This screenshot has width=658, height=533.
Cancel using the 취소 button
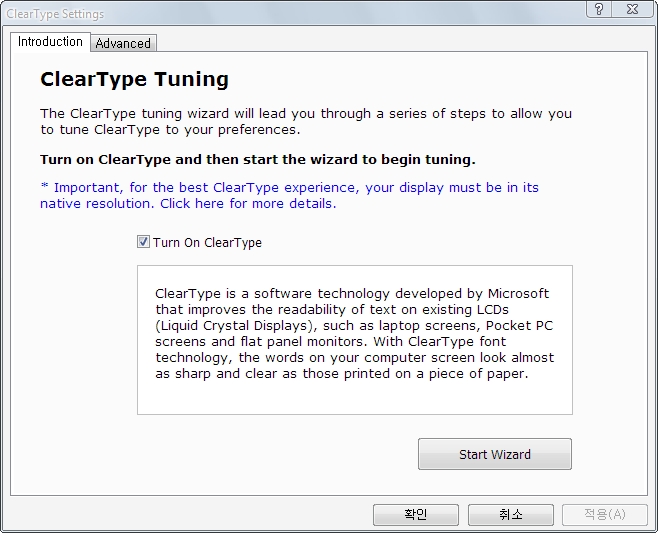point(511,515)
